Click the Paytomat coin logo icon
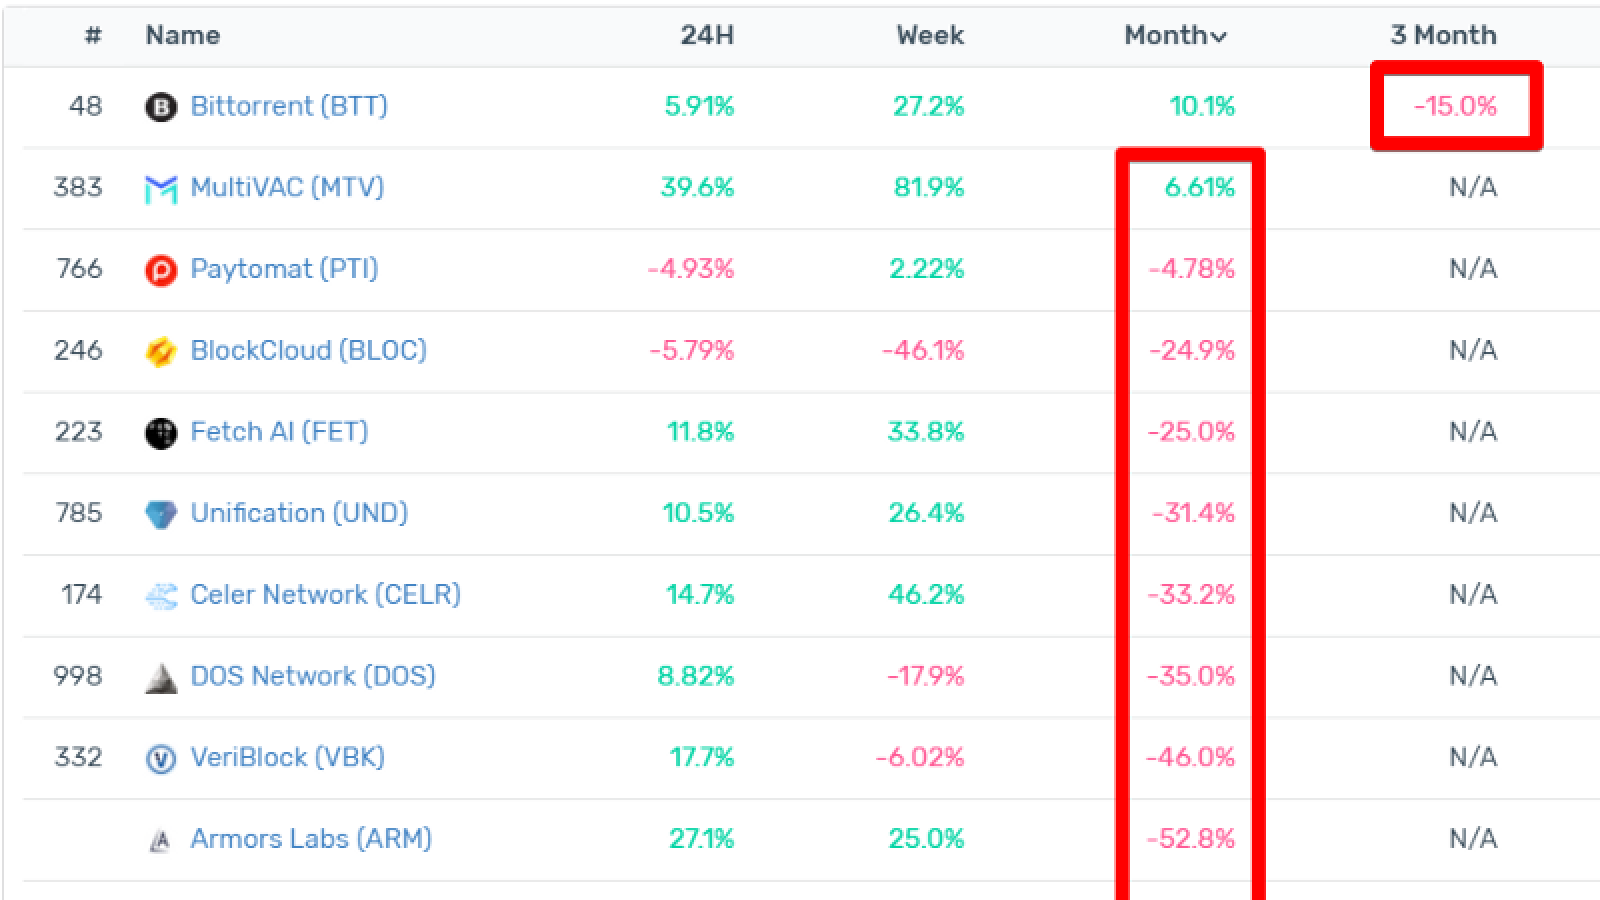 (x=161, y=270)
